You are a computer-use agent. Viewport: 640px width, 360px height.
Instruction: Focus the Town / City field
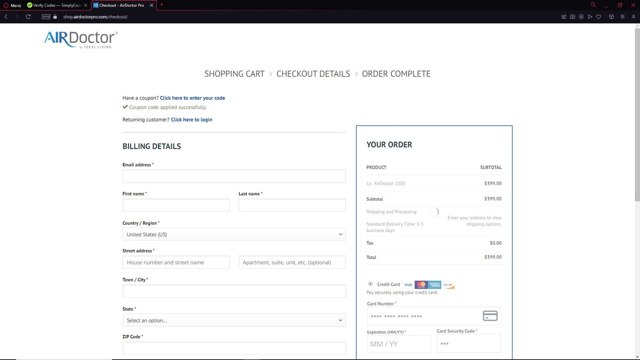tap(234, 291)
